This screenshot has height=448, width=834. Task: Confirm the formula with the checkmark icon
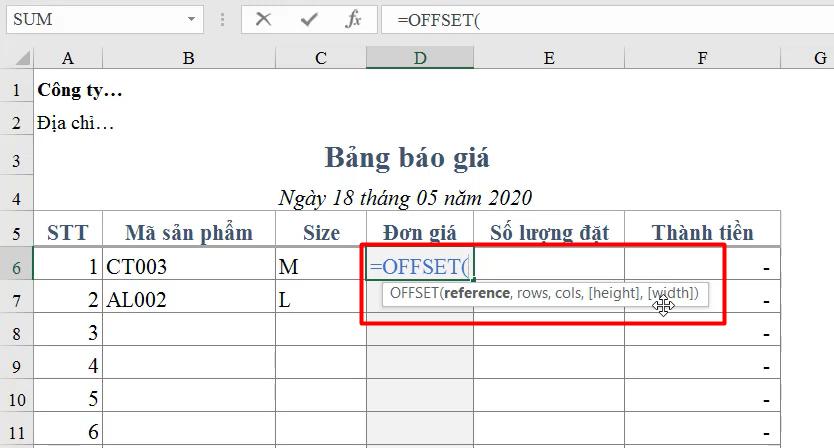tap(308, 20)
